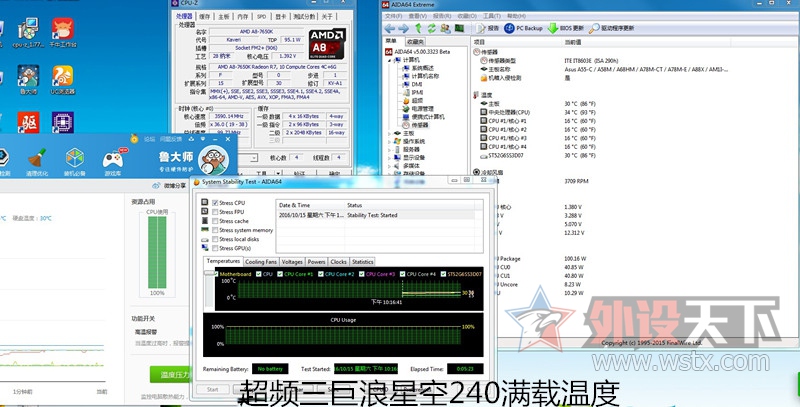Open the 千牛工作台 desktop shortcut
Viewport: 800px width, 407px height.
coord(63,33)
